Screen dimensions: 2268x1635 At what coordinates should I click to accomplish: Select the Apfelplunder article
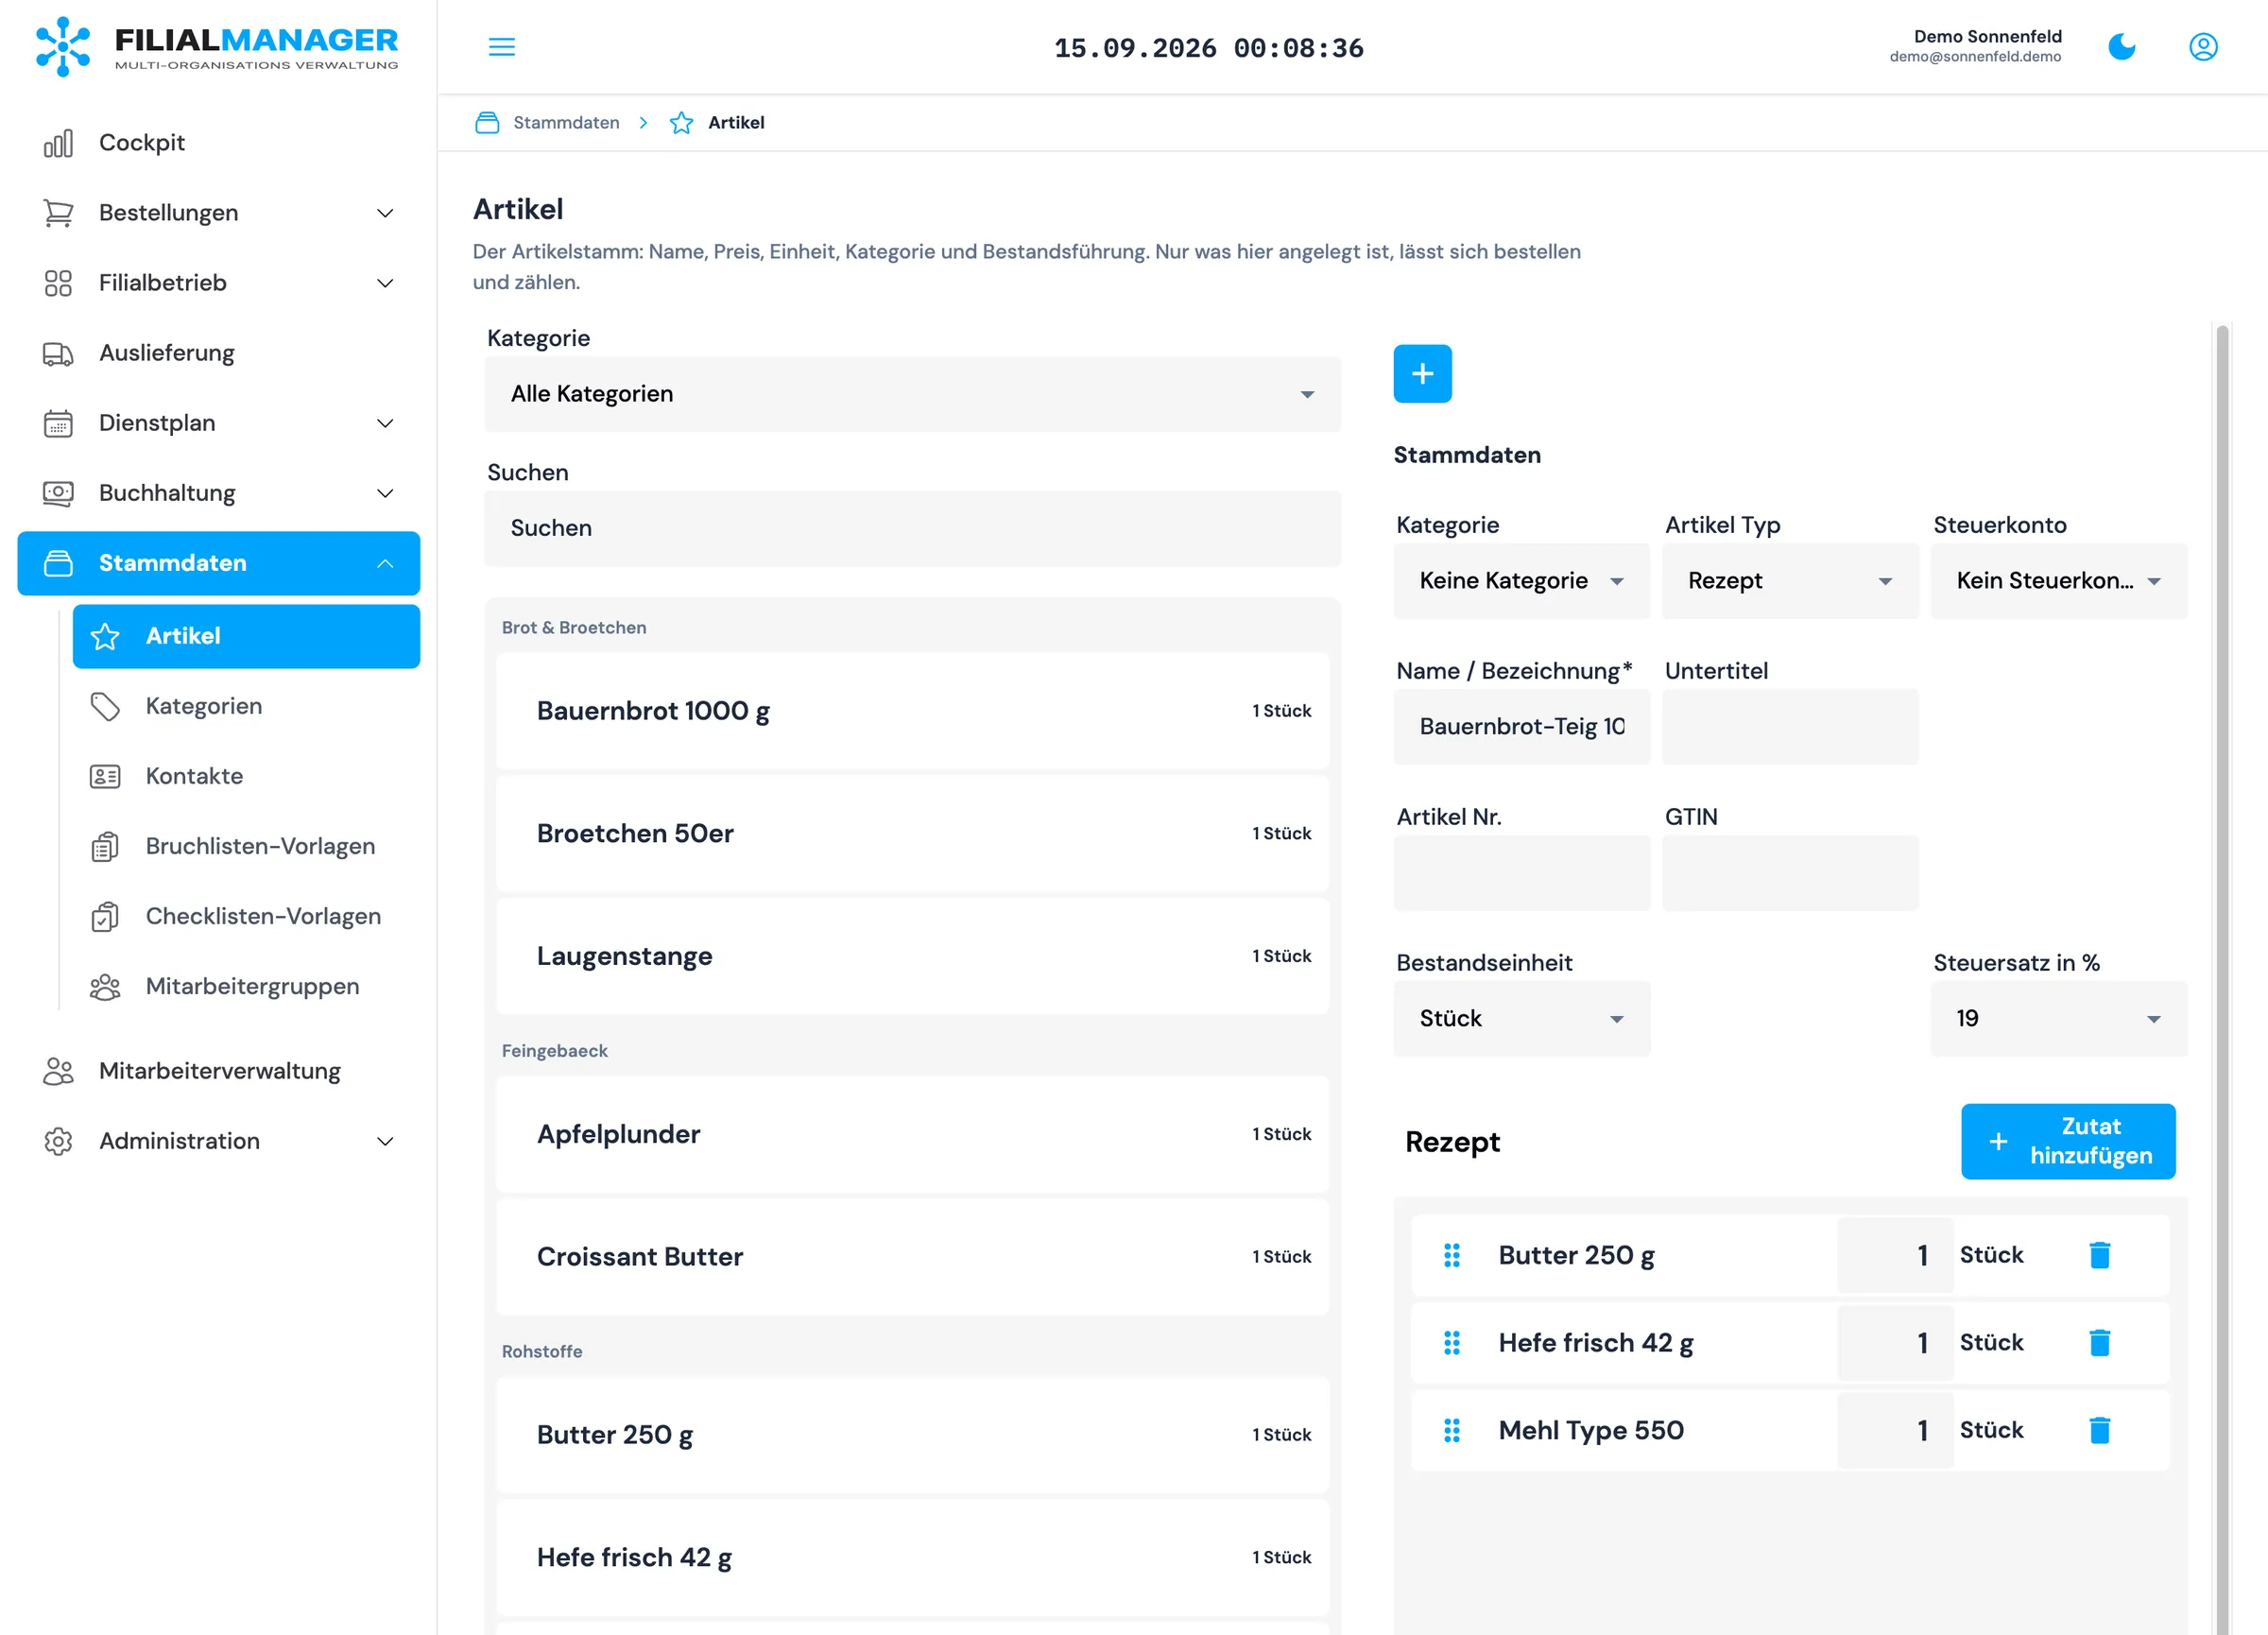[x=912, y=1135]
